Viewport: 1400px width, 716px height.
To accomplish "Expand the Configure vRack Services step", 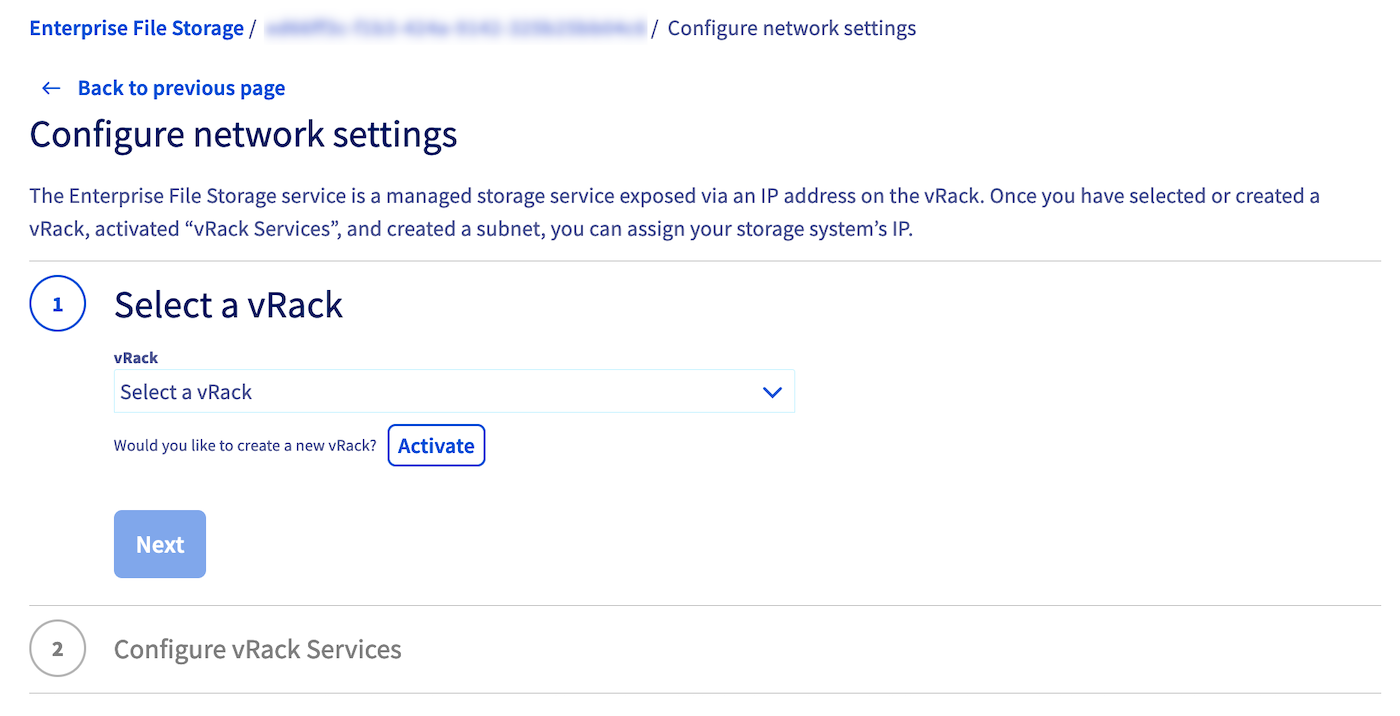I will pyautogui.click(x=257, y=650).
